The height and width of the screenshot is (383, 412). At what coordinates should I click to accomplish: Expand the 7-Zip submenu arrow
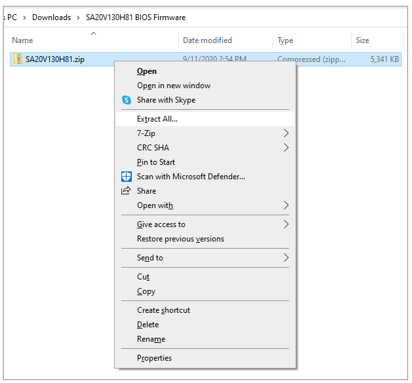coord(286,133)
